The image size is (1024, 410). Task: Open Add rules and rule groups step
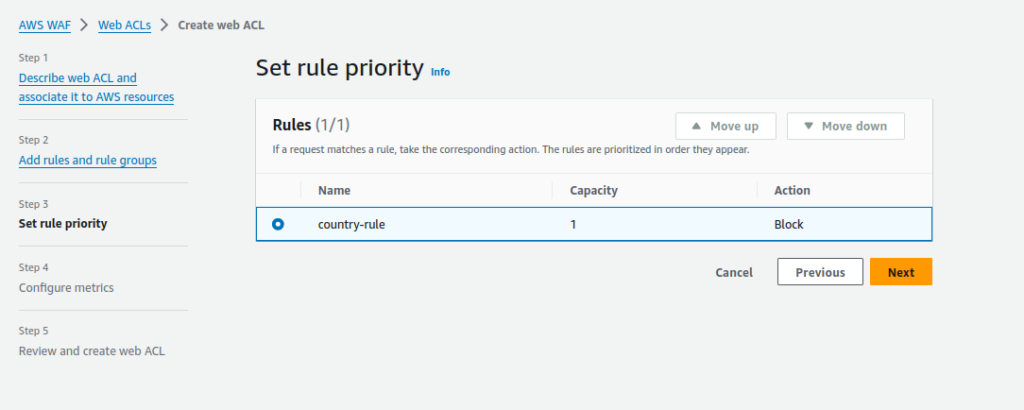87,160
